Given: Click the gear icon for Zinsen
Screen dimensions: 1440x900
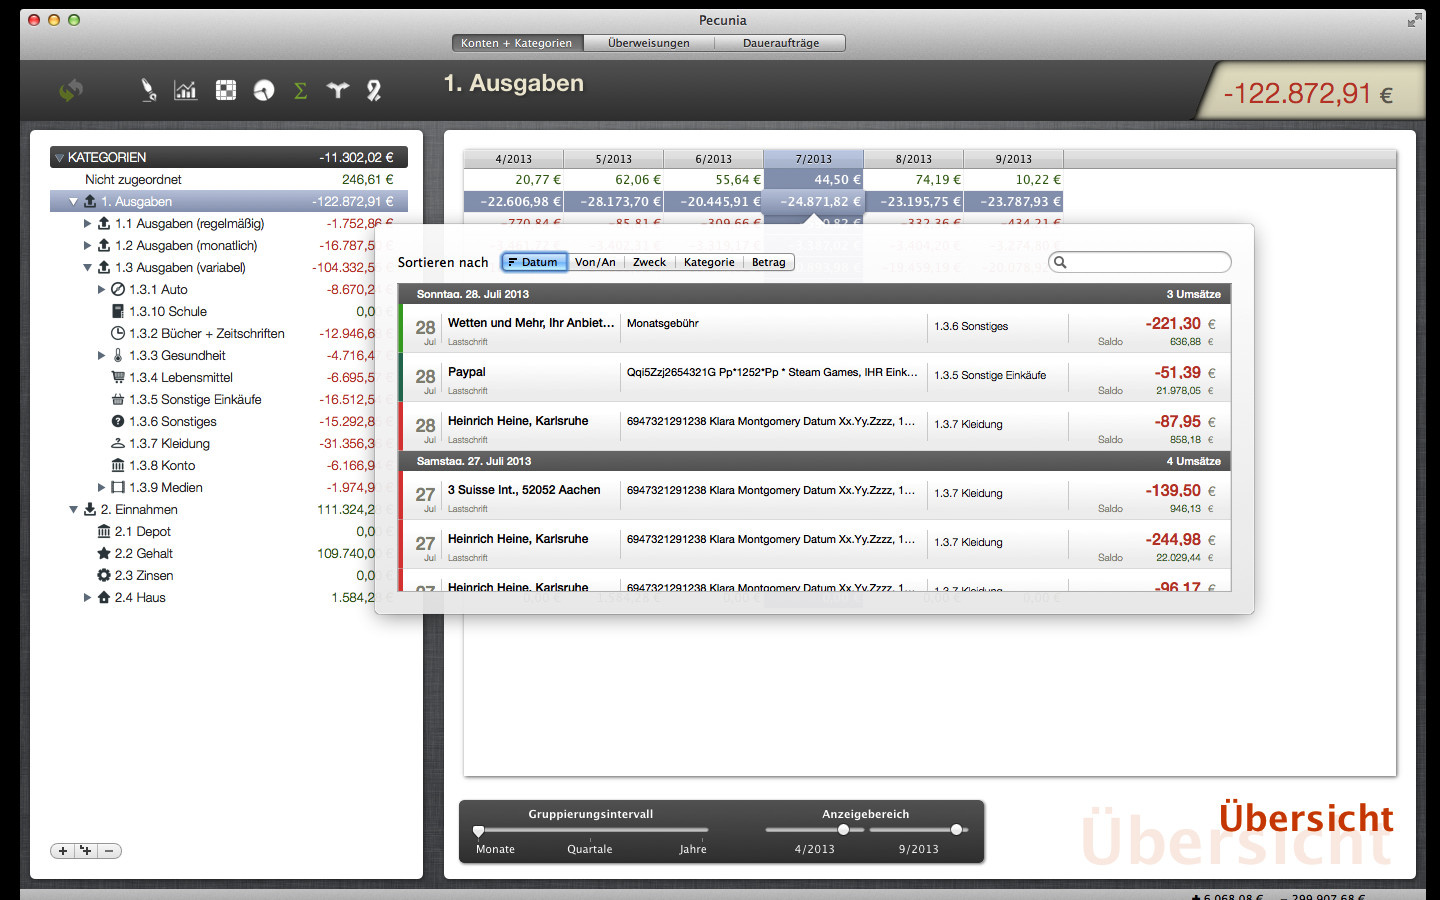Looking at the screenshot, I should 104,575.
